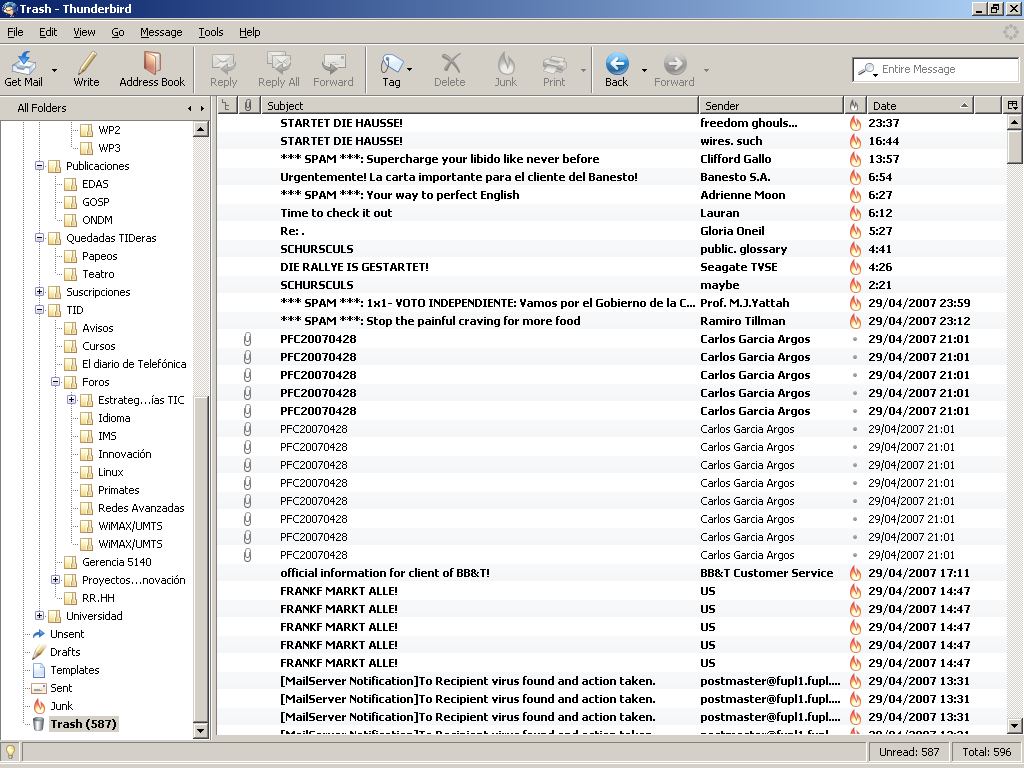Image resolution: width=1024 pixels, height=768 pixels.
Task: Click the message list vertical scrollbar down arrow
Action: tap(1015, 726)
